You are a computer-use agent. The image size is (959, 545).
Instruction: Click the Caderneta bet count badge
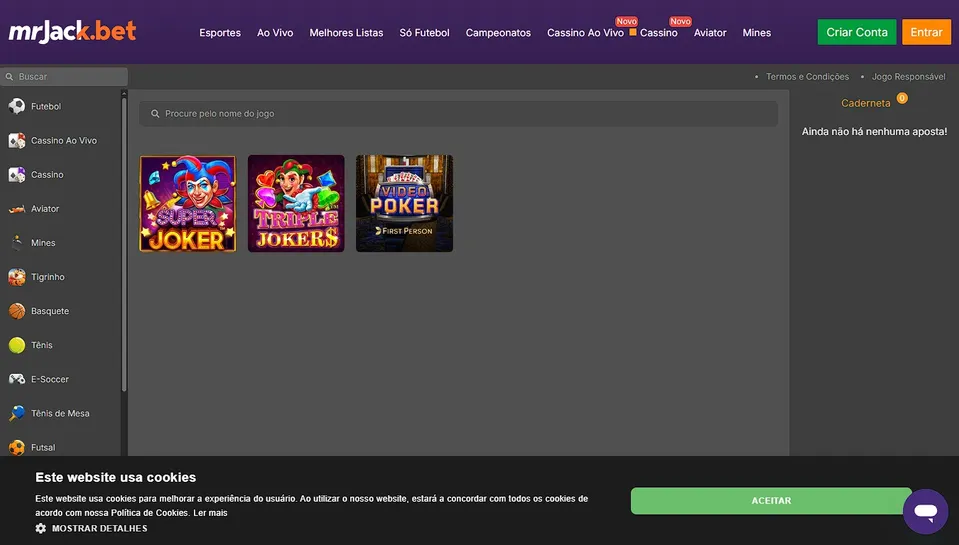902,98
